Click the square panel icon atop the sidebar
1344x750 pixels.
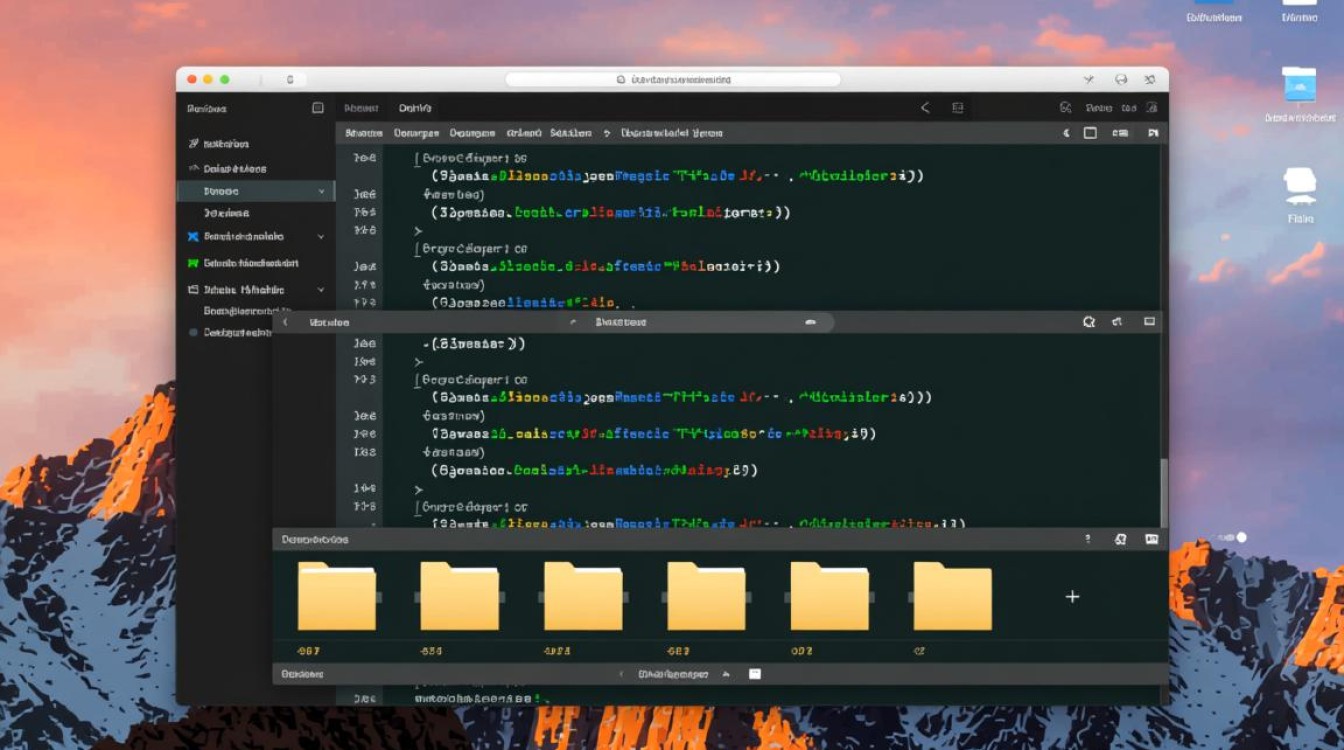(318, 108)
